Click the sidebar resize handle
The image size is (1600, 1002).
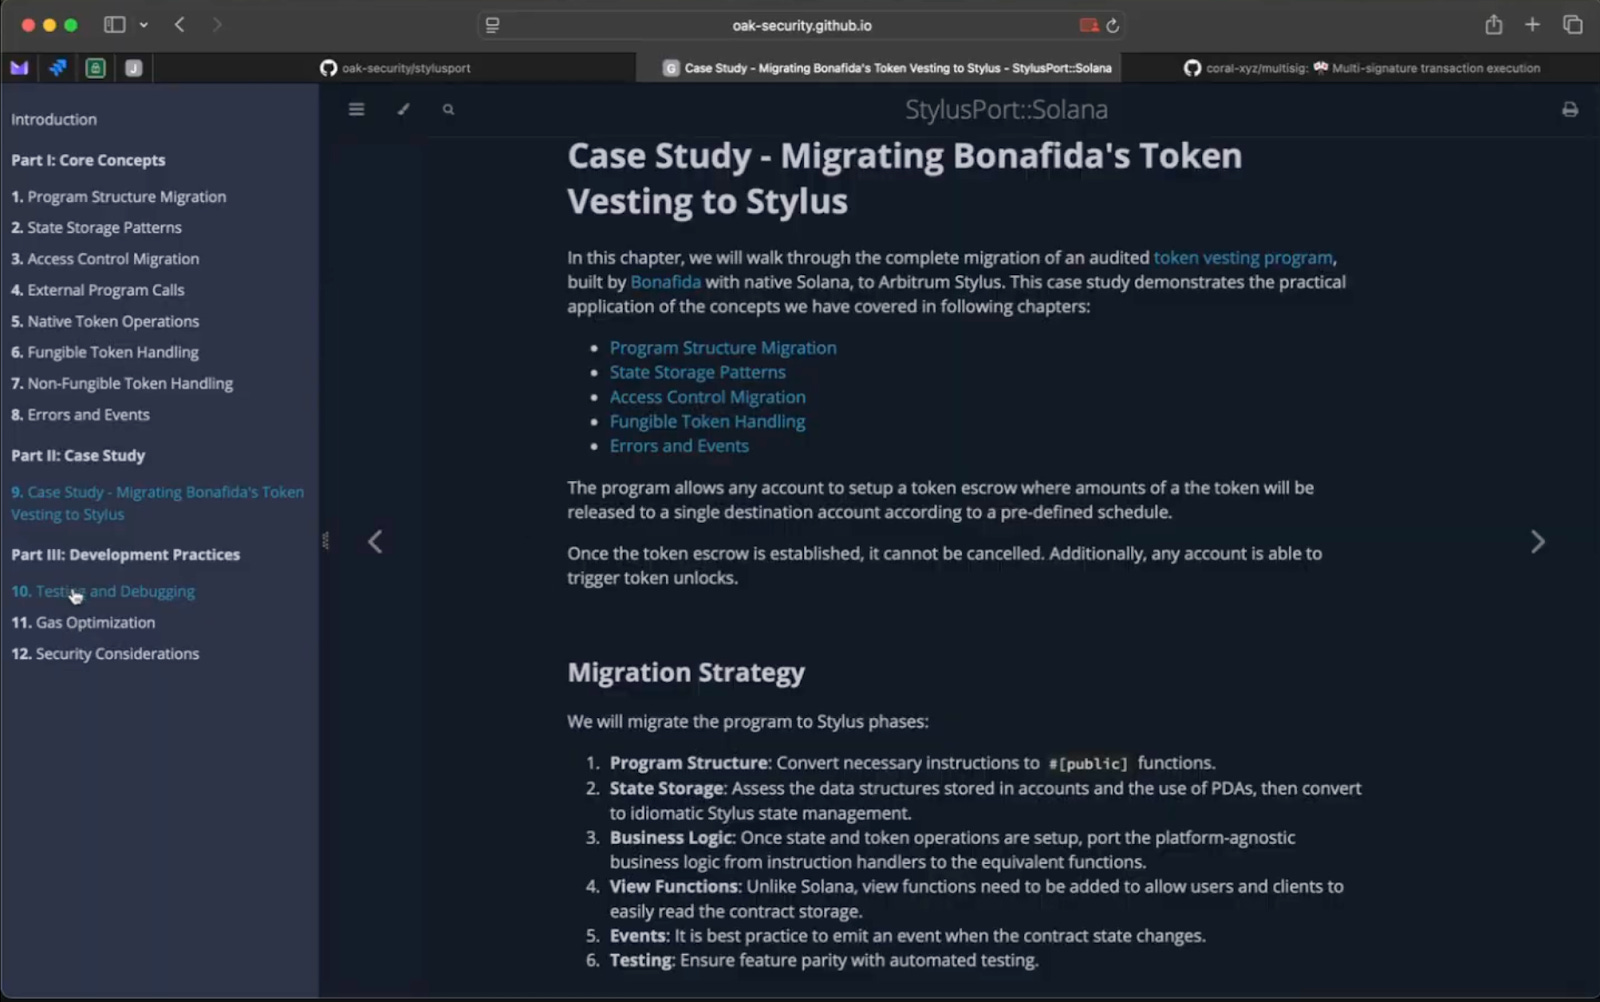click(325, 541)
